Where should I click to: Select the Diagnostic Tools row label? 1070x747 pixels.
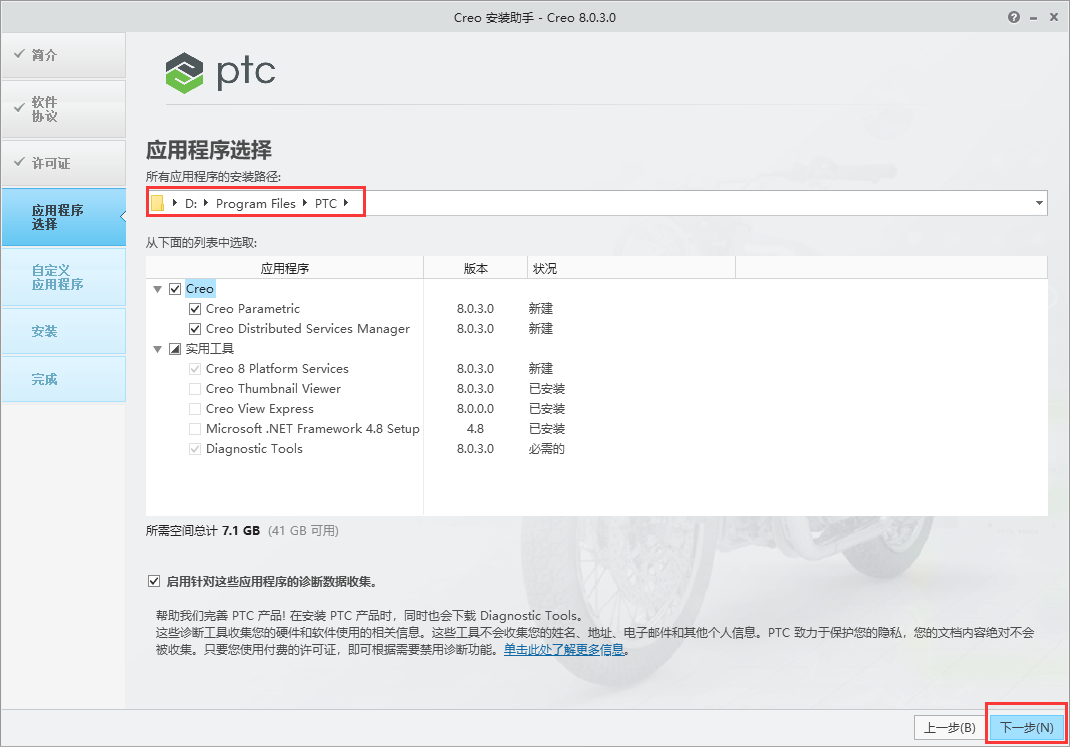tap(254, 449)
